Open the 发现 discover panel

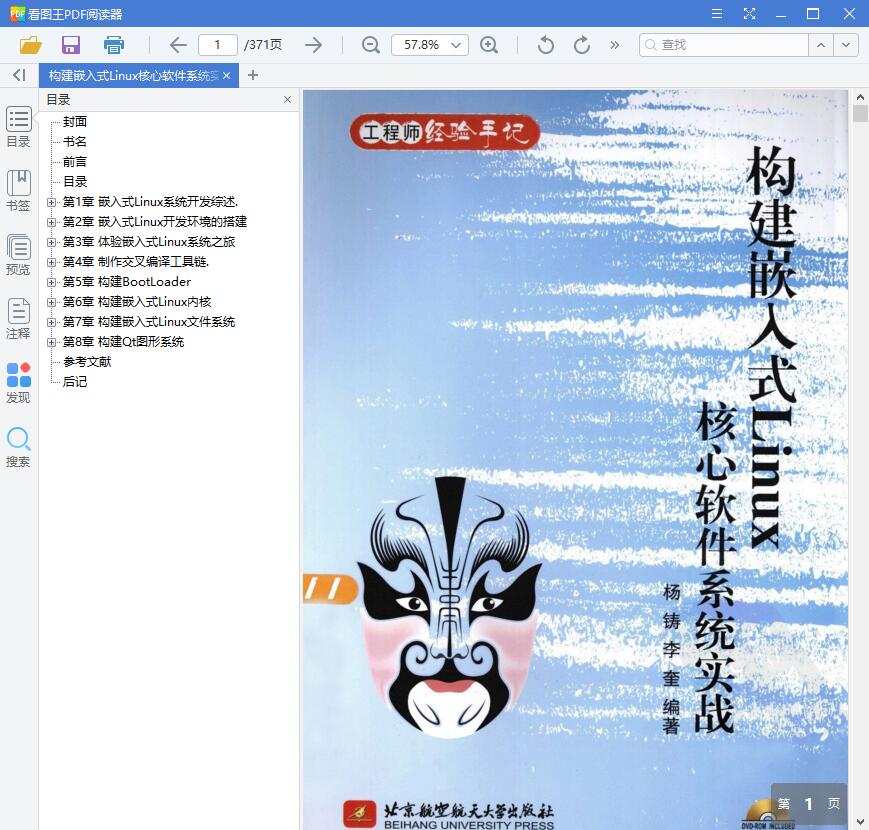coord(18,383)
